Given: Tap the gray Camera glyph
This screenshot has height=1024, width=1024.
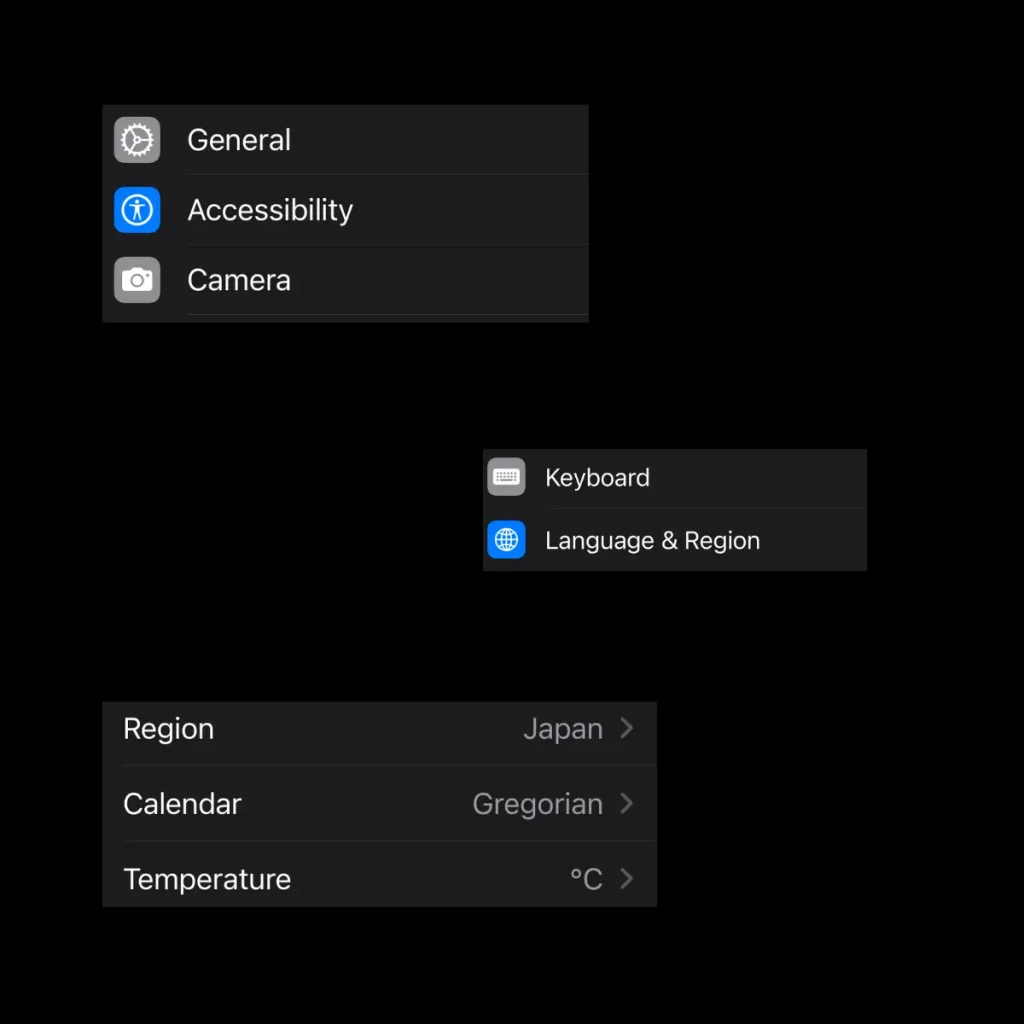Looking at the screenshot, I should 137,280.
